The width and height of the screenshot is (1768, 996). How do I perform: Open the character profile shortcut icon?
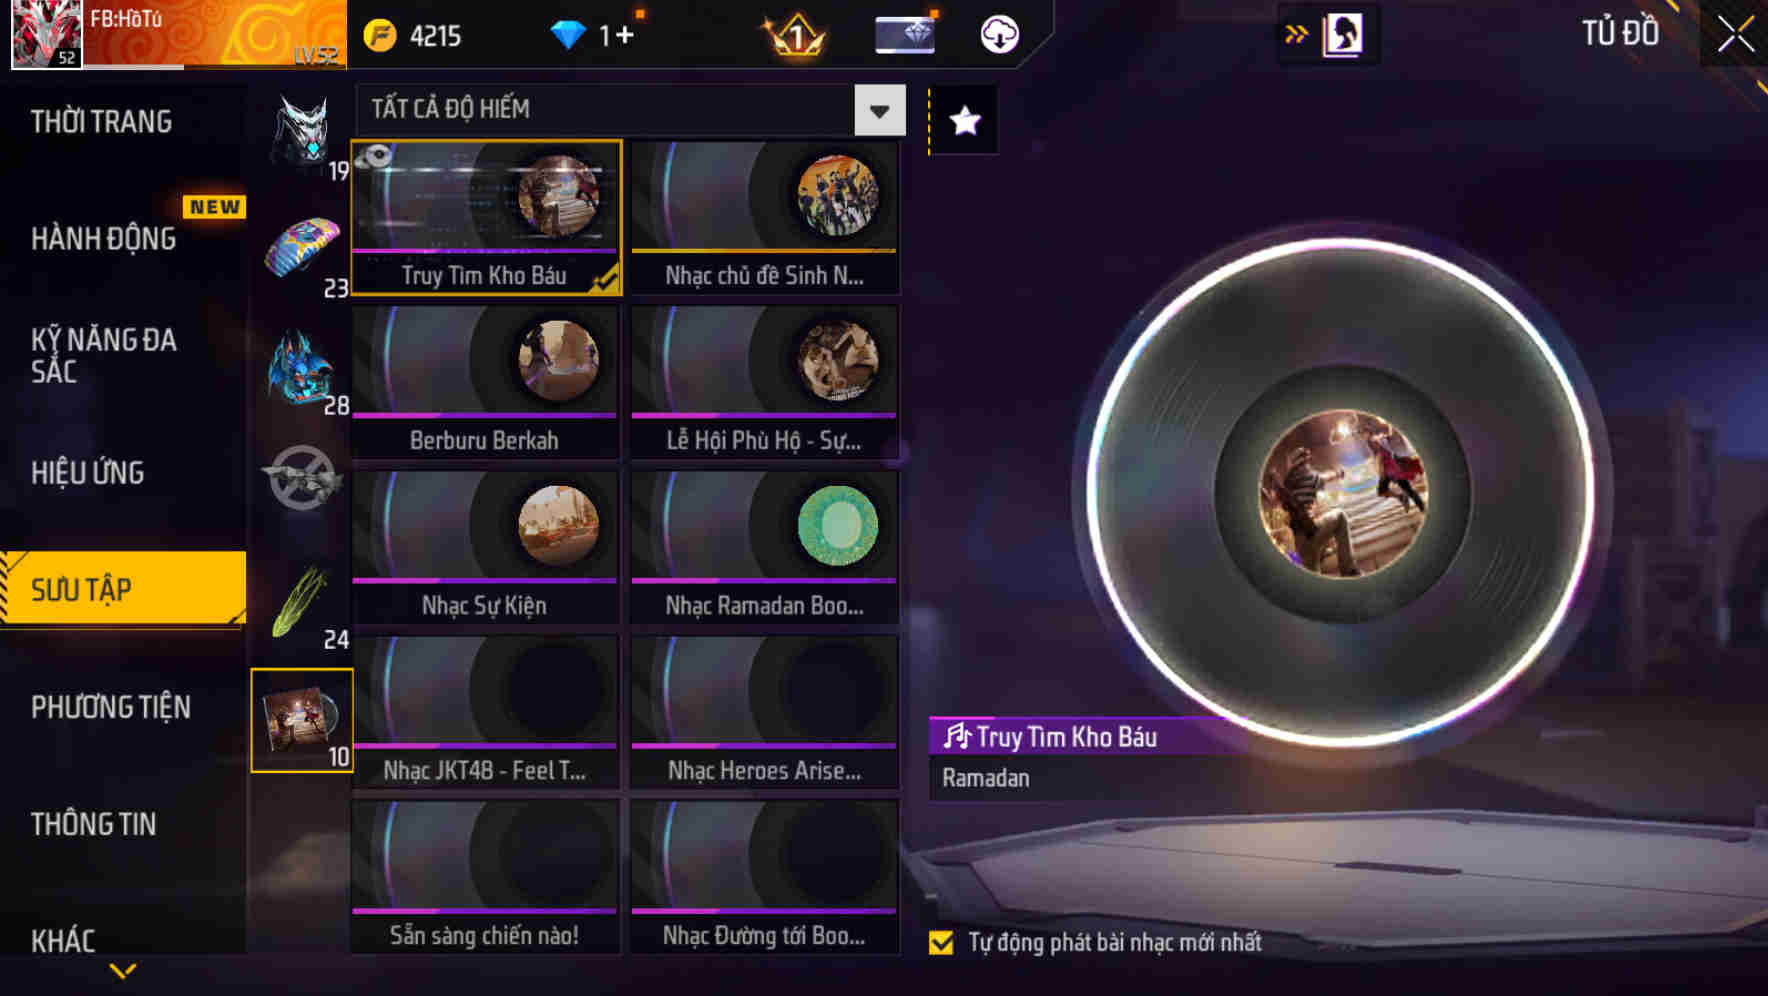pyautogui.click(x=1342, y=35)
